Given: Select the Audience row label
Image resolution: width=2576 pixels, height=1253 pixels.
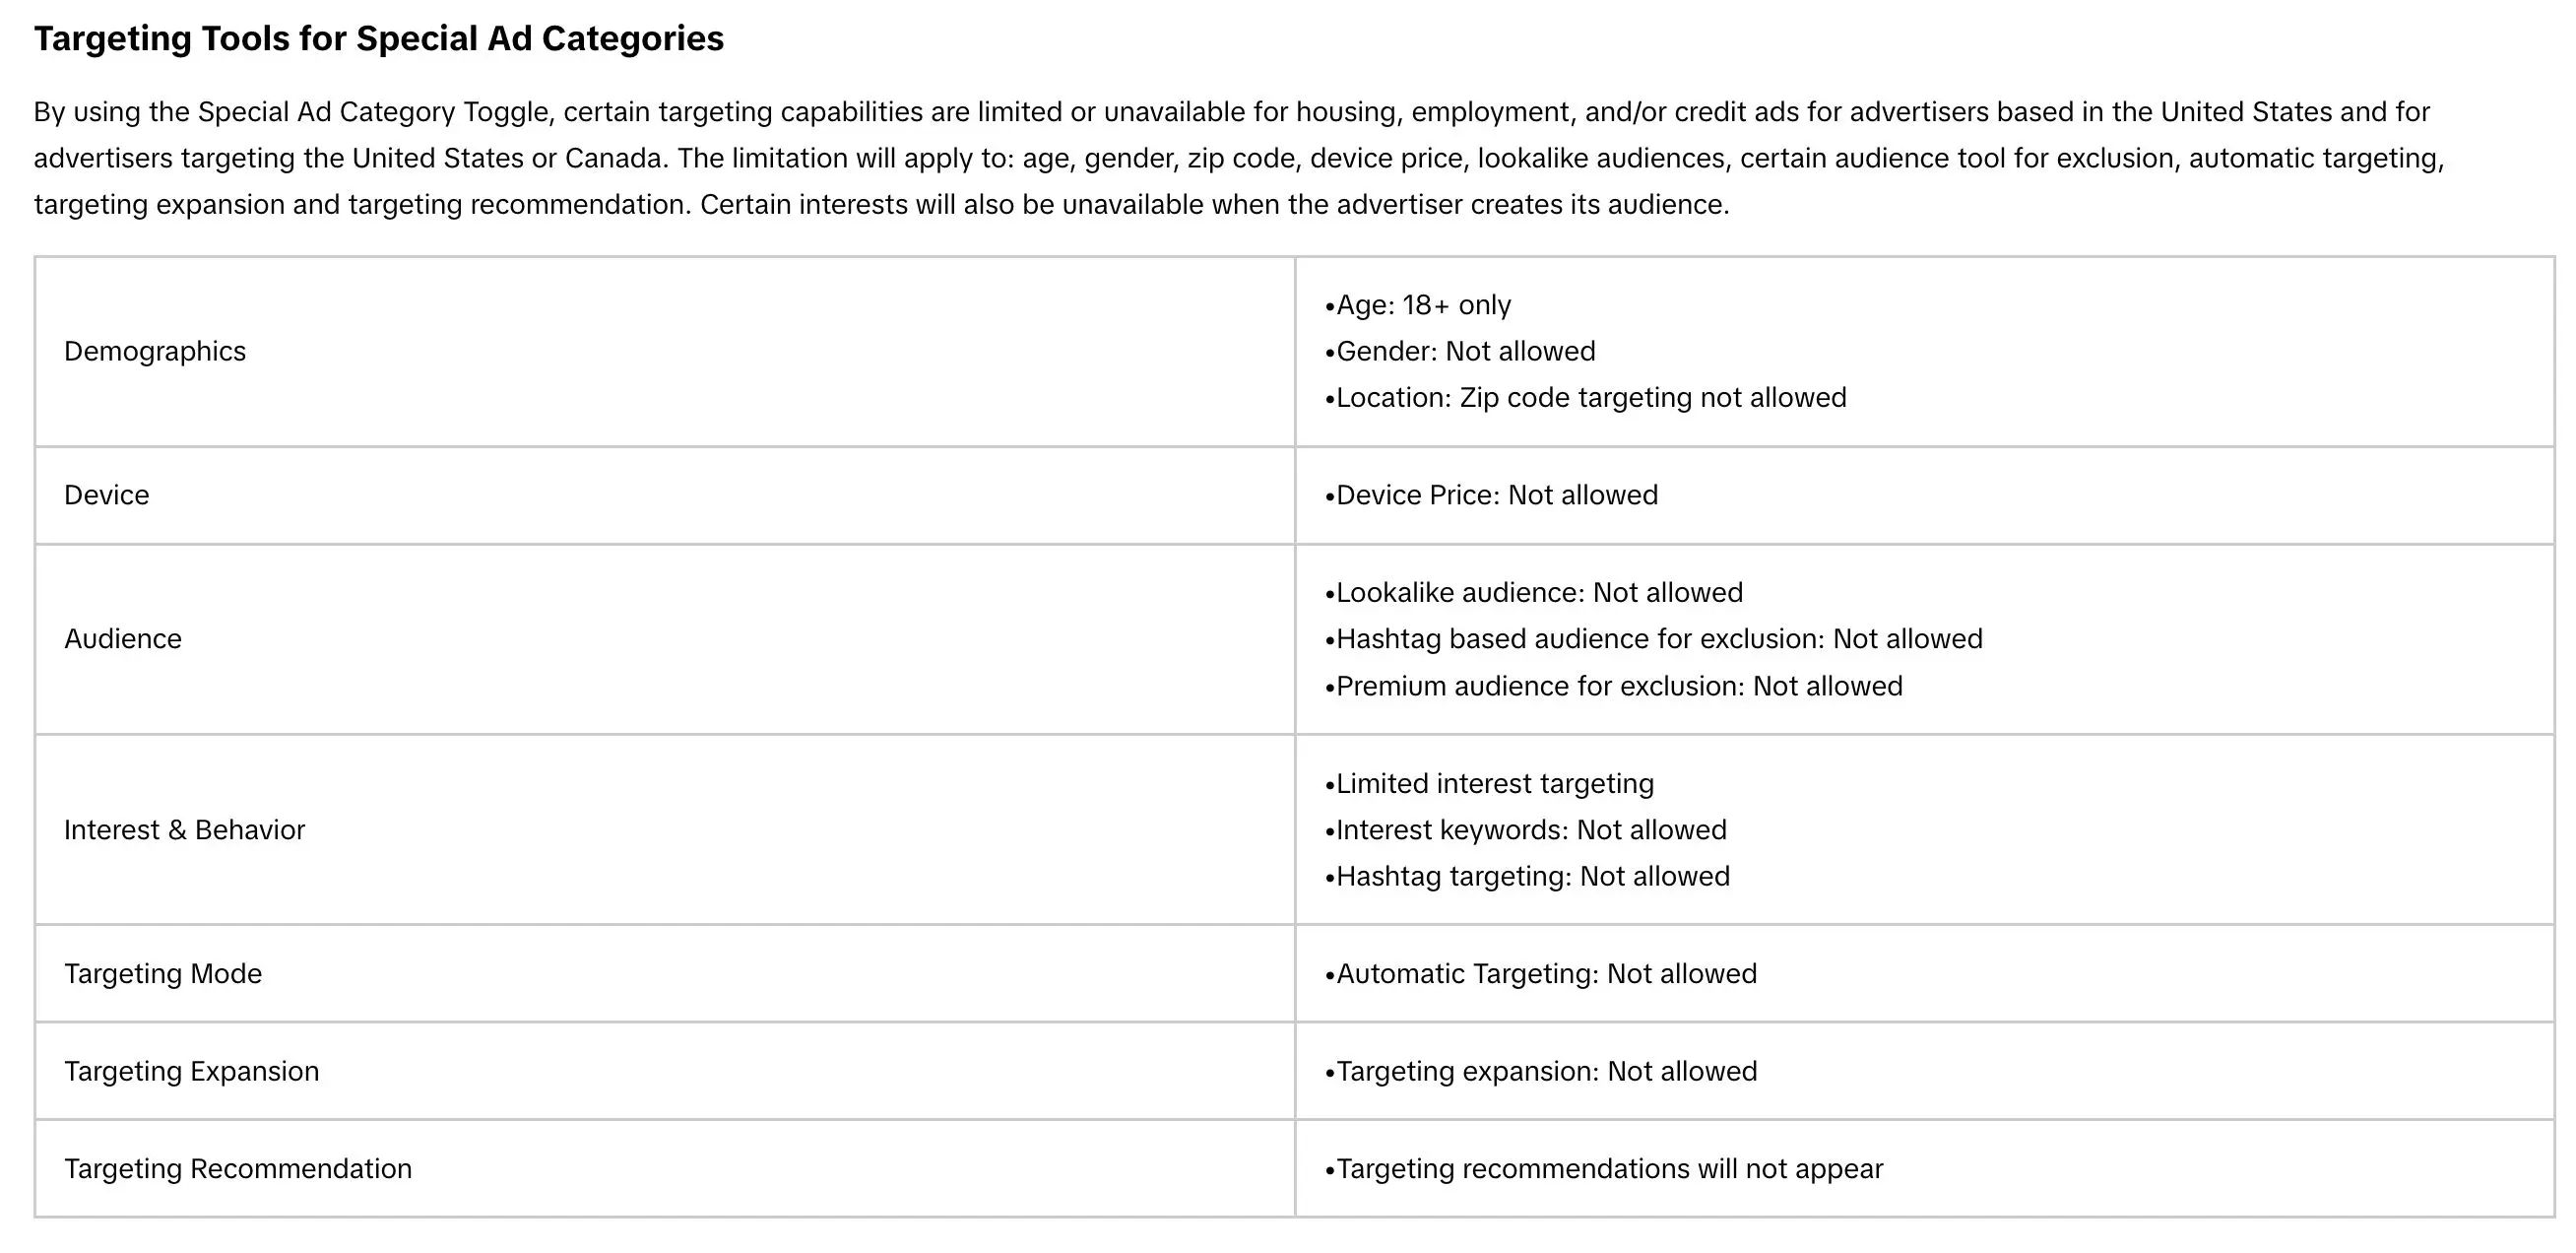Looking at the screenshot, I should click(x=123, y=639).
